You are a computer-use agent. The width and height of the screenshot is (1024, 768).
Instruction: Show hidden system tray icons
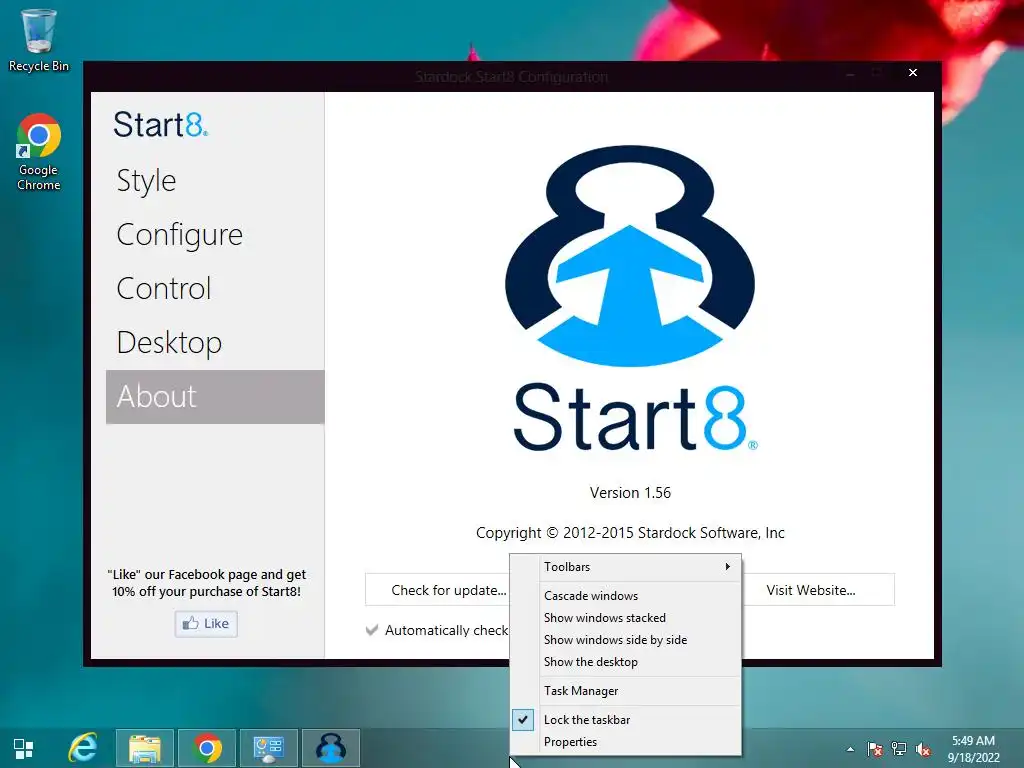850,749
